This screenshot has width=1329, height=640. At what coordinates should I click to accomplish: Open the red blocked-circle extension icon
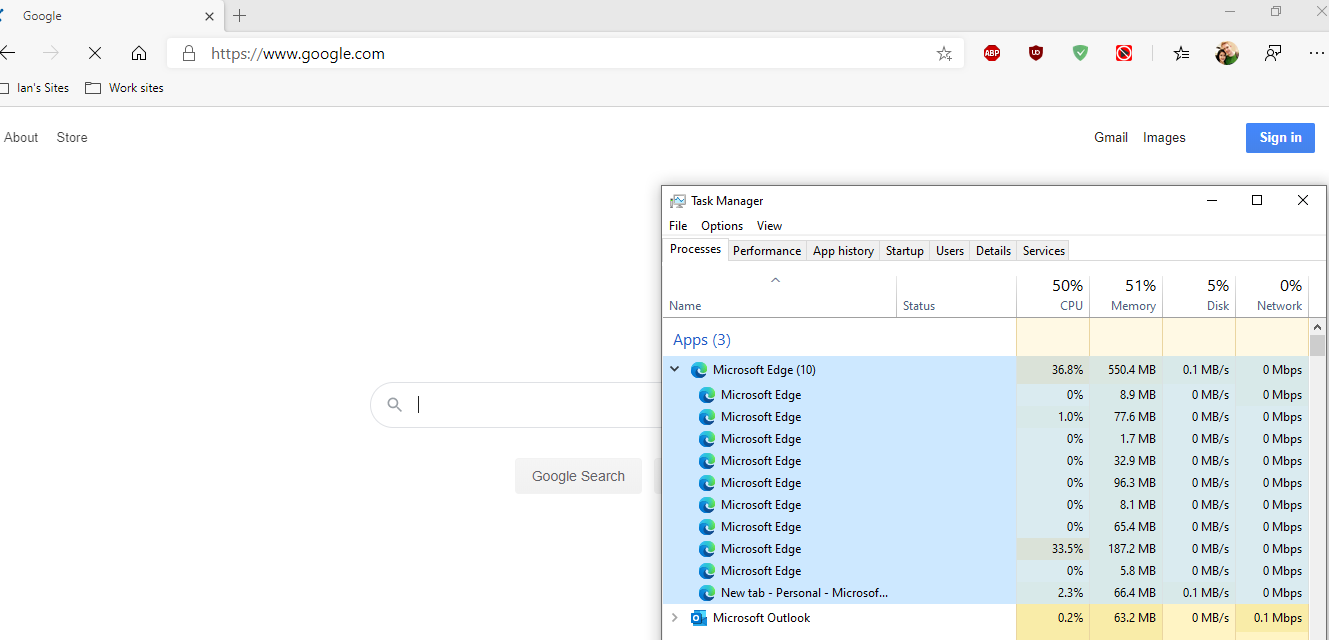point(1124,54)
